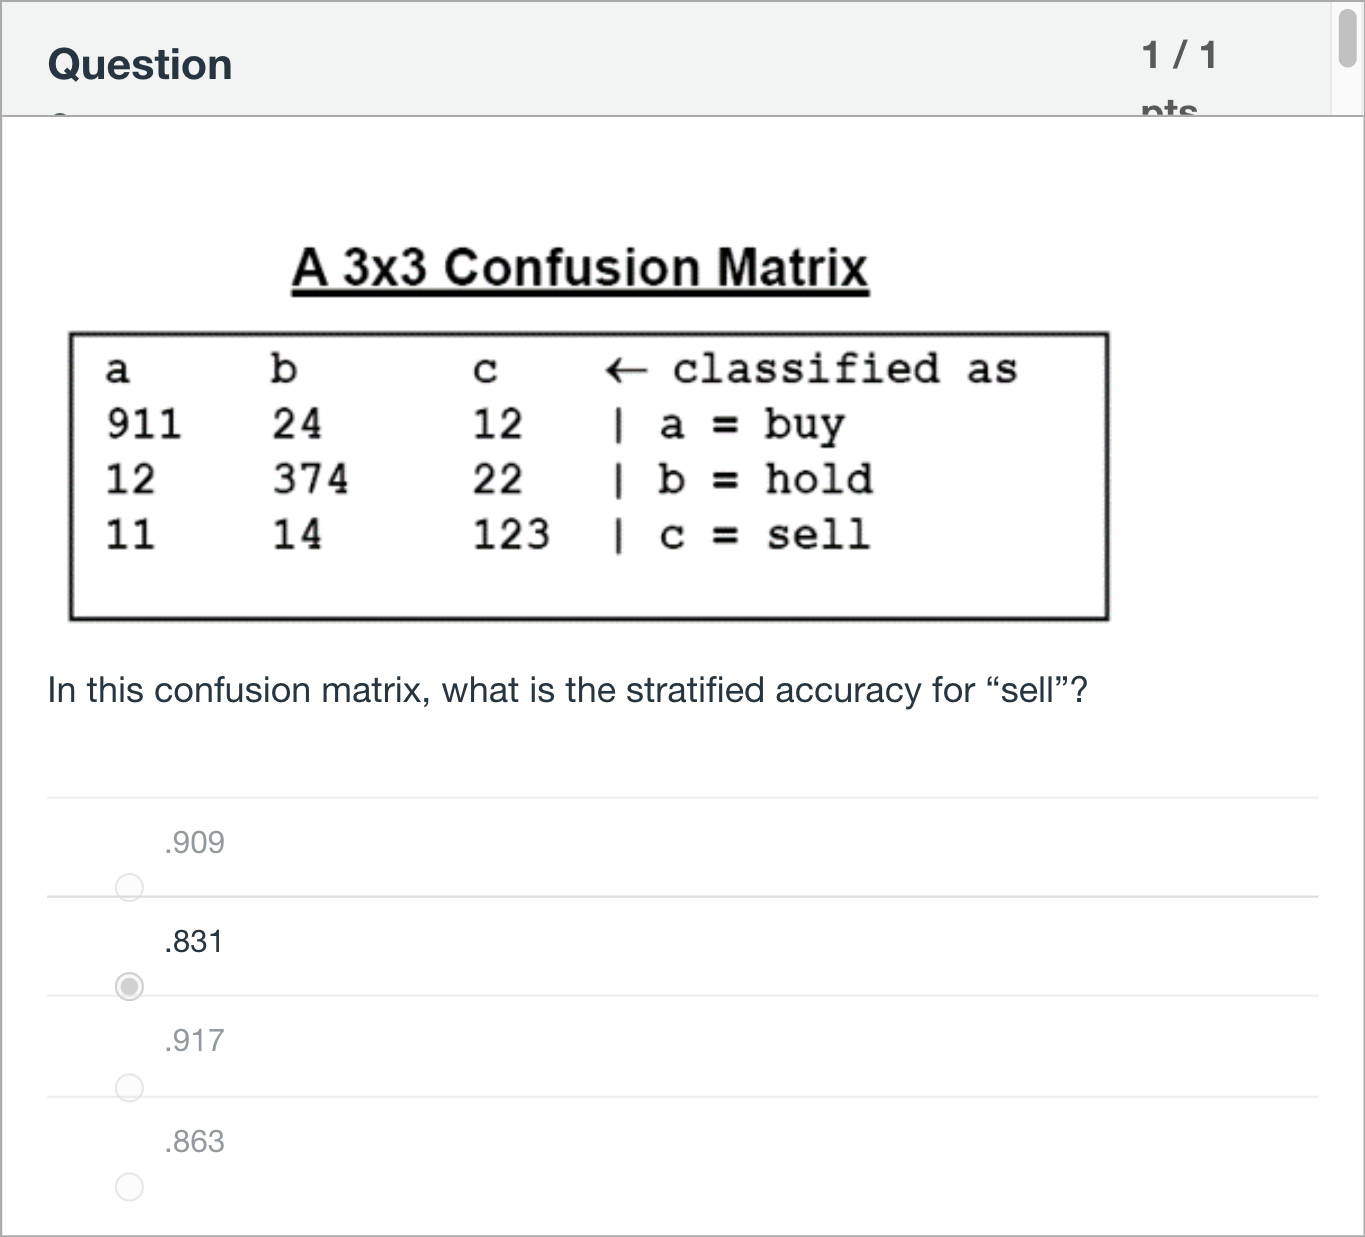1365x1237 pixels.
Task: Pick the .863 radio button
Action: [129, 1187]
